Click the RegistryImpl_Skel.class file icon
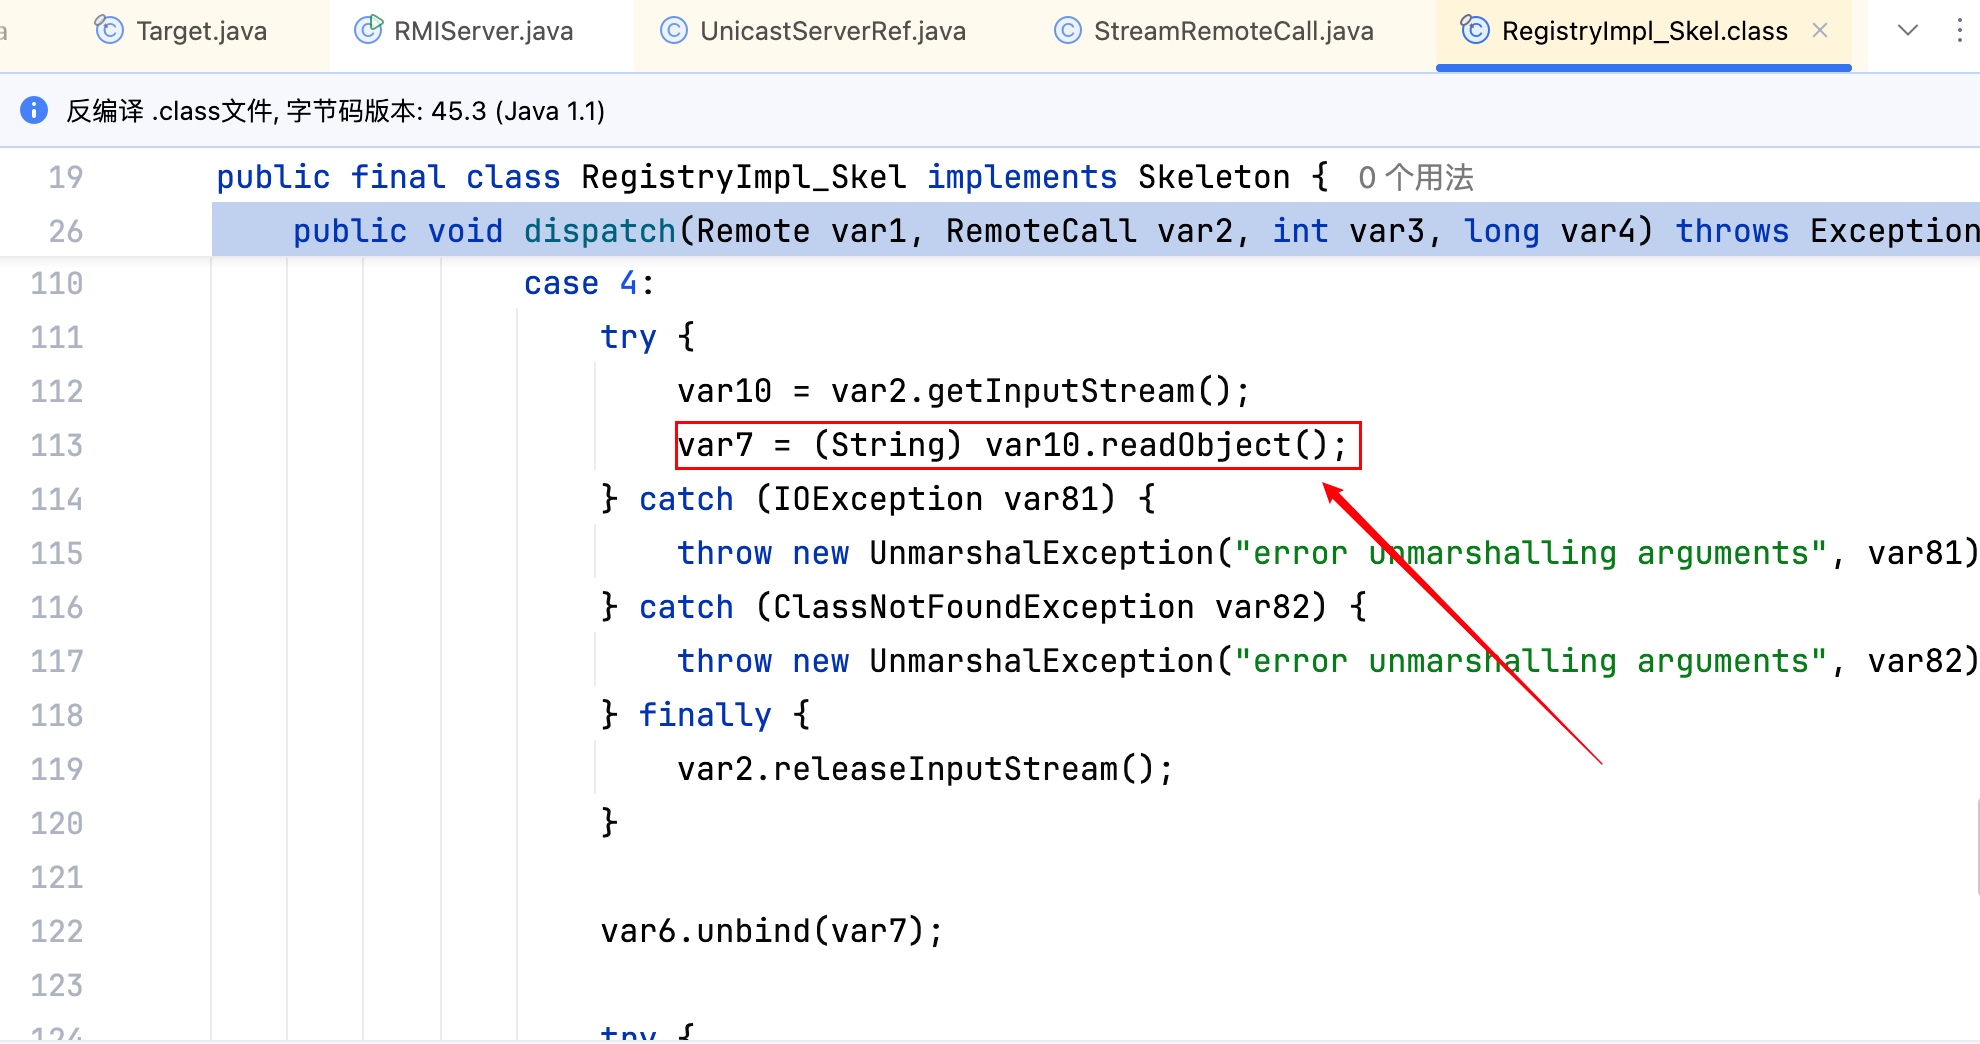The image size is (1980, 1044). click(x=1474, y=31)
